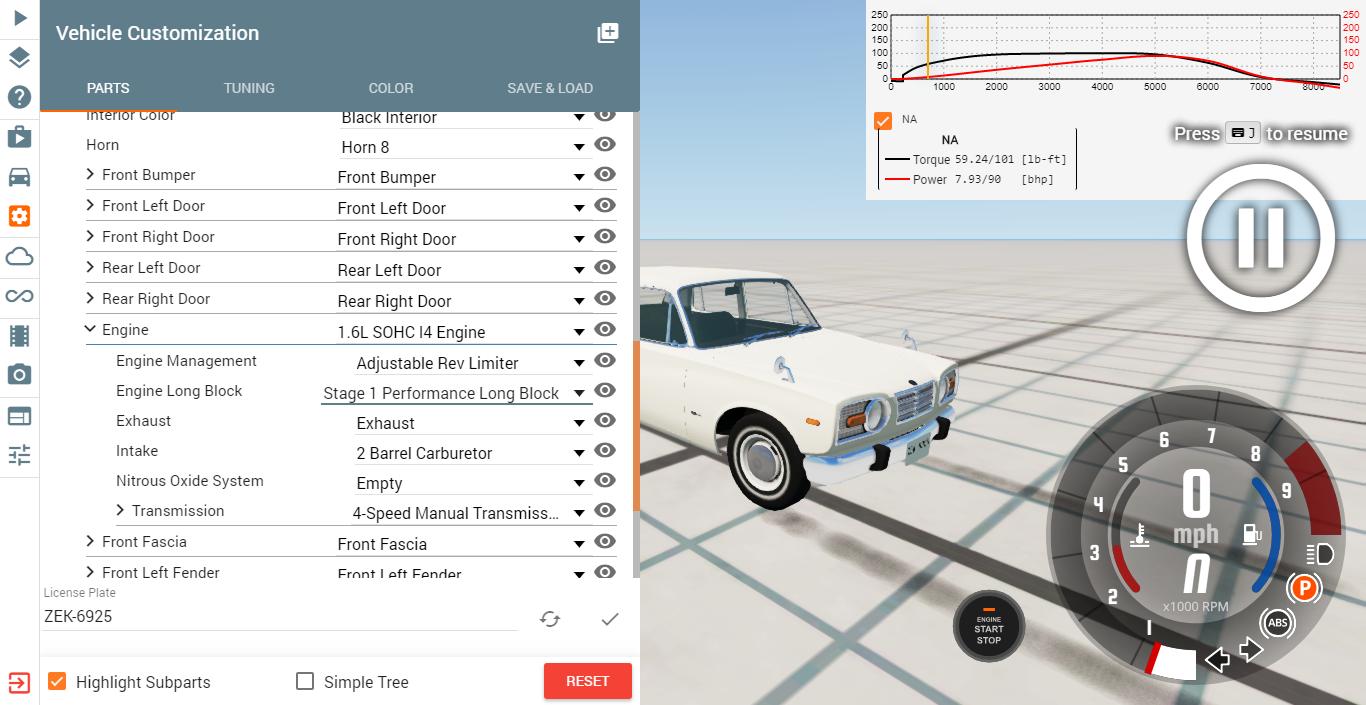Screen dimensions: 1366x705
Task: Switch to the PARTS tab
Action: pos(108,88)
